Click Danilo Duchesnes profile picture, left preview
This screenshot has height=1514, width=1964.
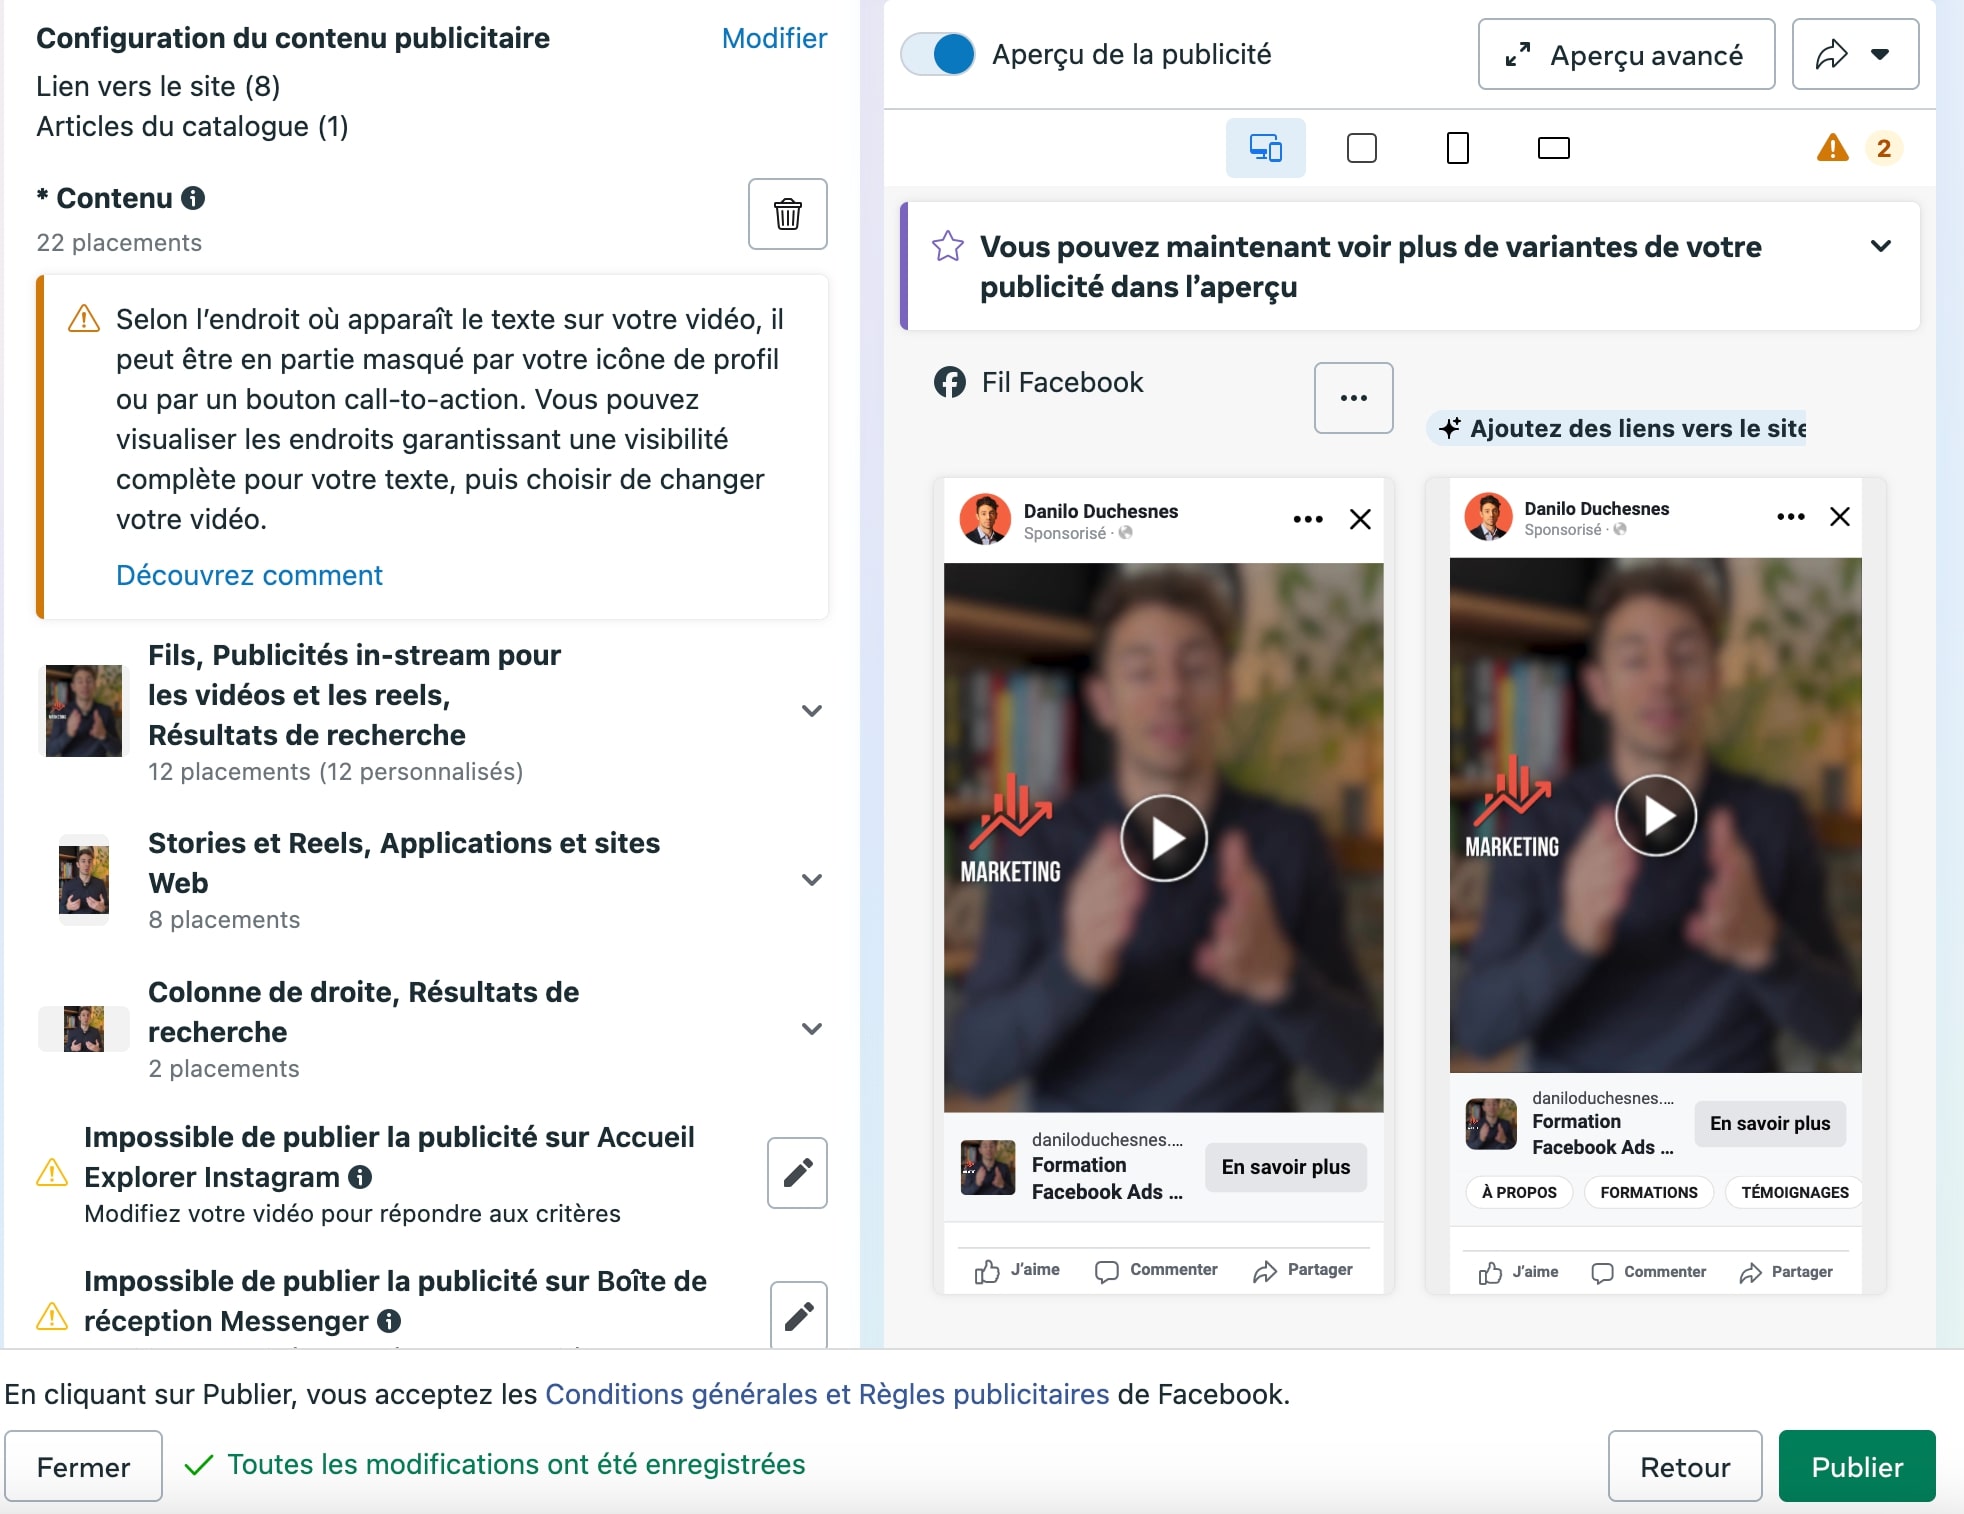[985, 519]
